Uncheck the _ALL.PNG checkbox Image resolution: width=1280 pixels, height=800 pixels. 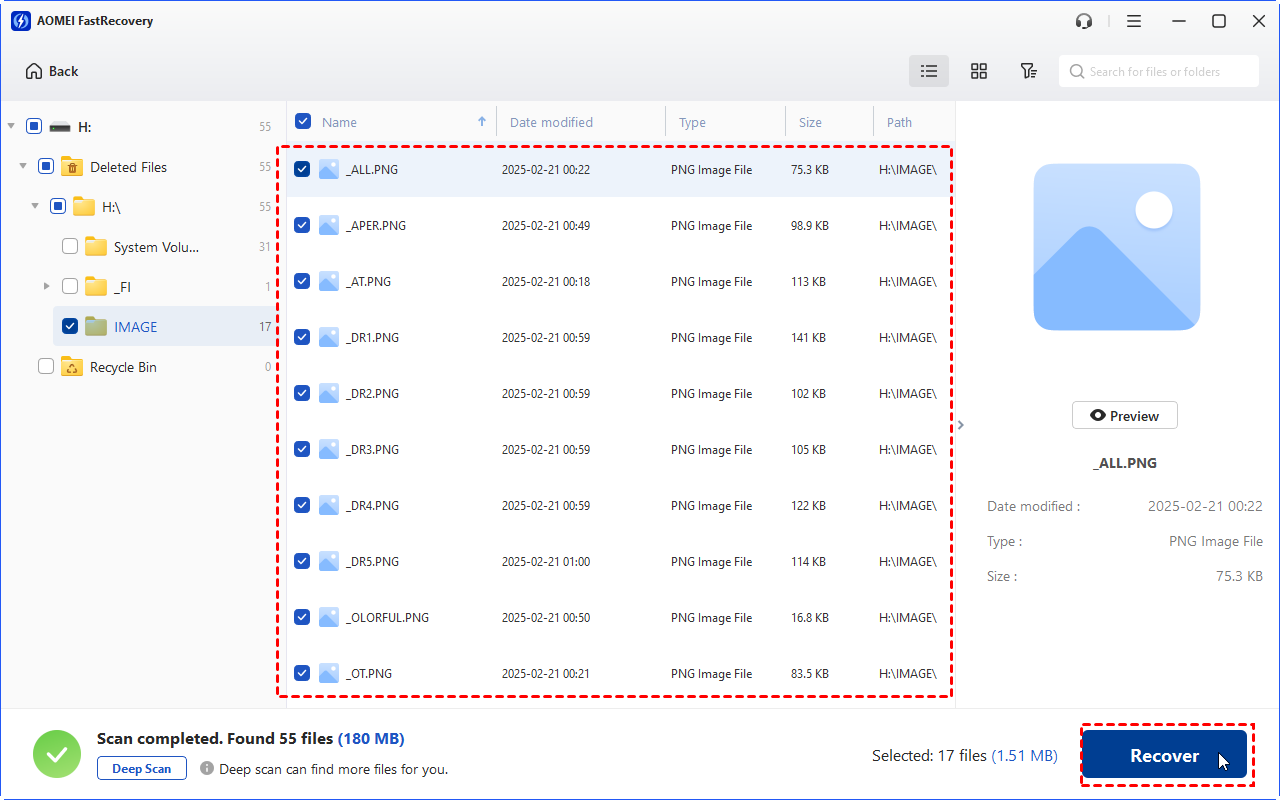tap(302, 170)
